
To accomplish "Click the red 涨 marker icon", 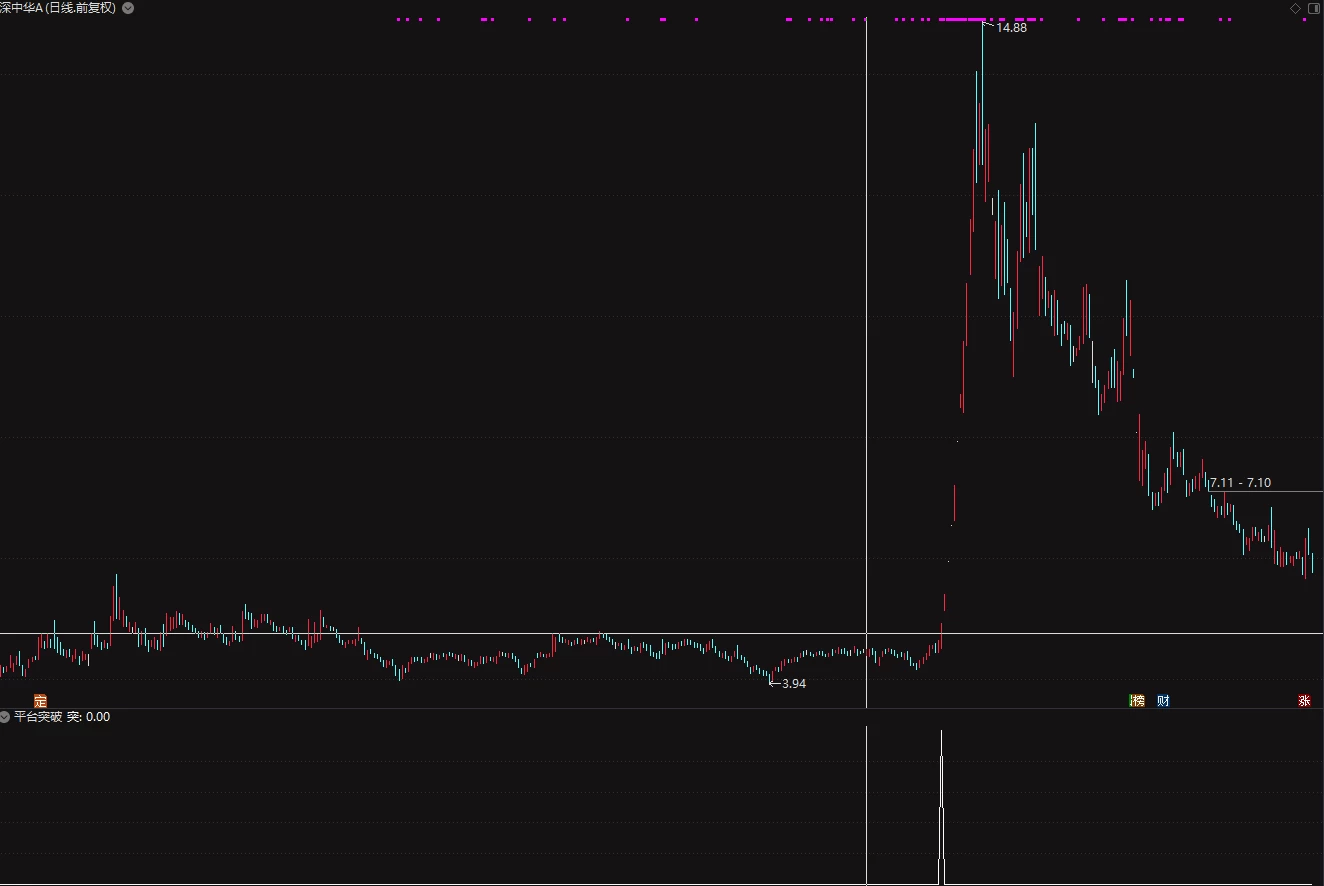I will (1304, 701).
